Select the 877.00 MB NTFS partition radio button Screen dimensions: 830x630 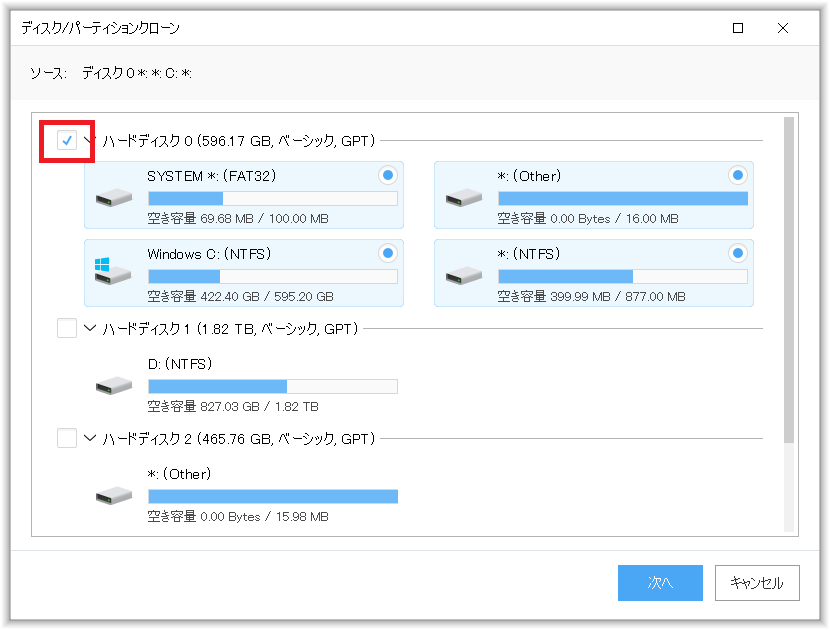pos(737,253)
